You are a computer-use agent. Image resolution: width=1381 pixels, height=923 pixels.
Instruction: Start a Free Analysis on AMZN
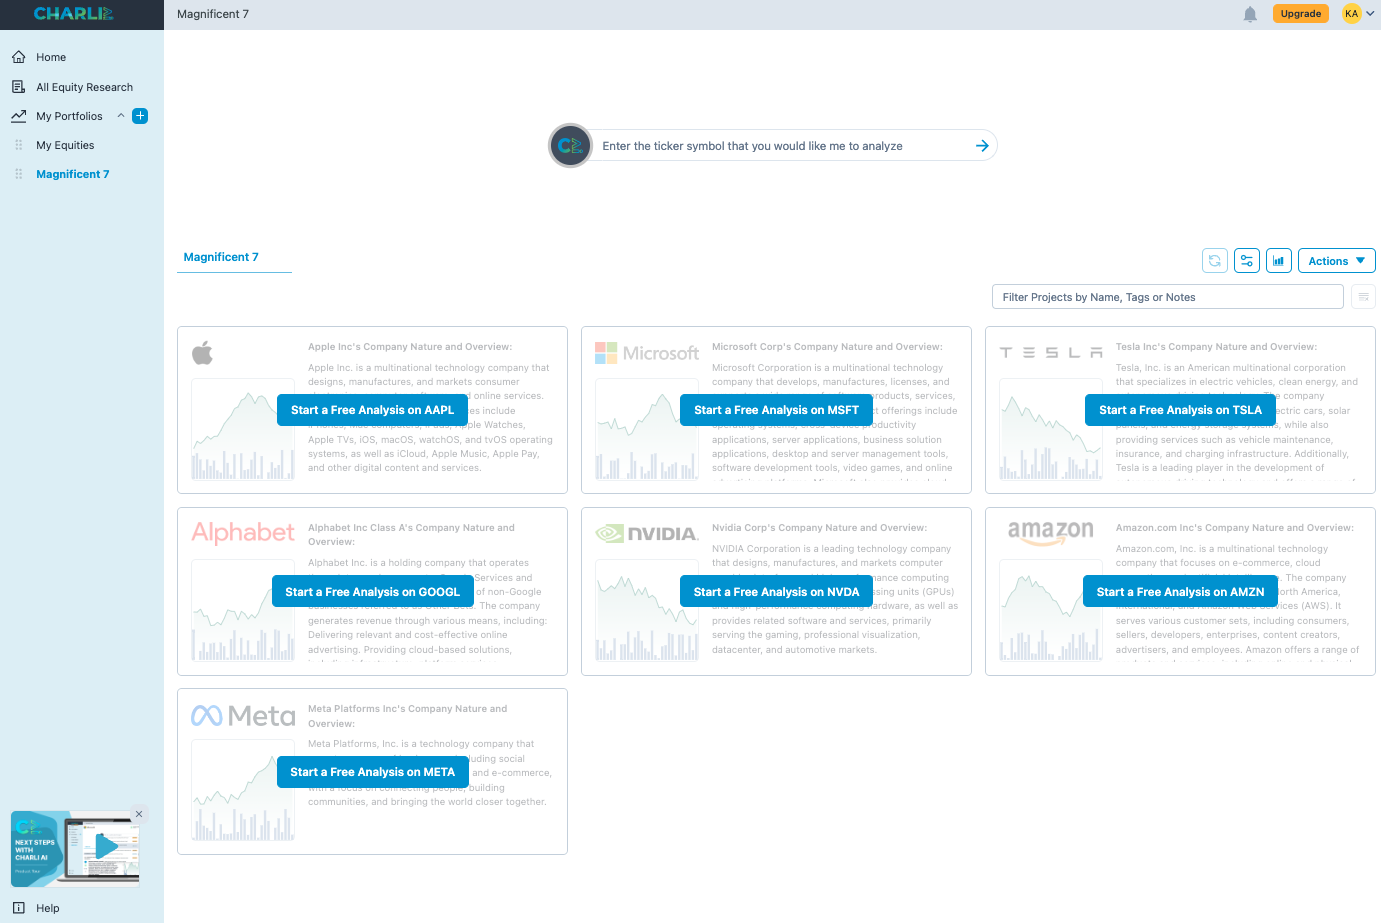click(x=1180, y=592)
